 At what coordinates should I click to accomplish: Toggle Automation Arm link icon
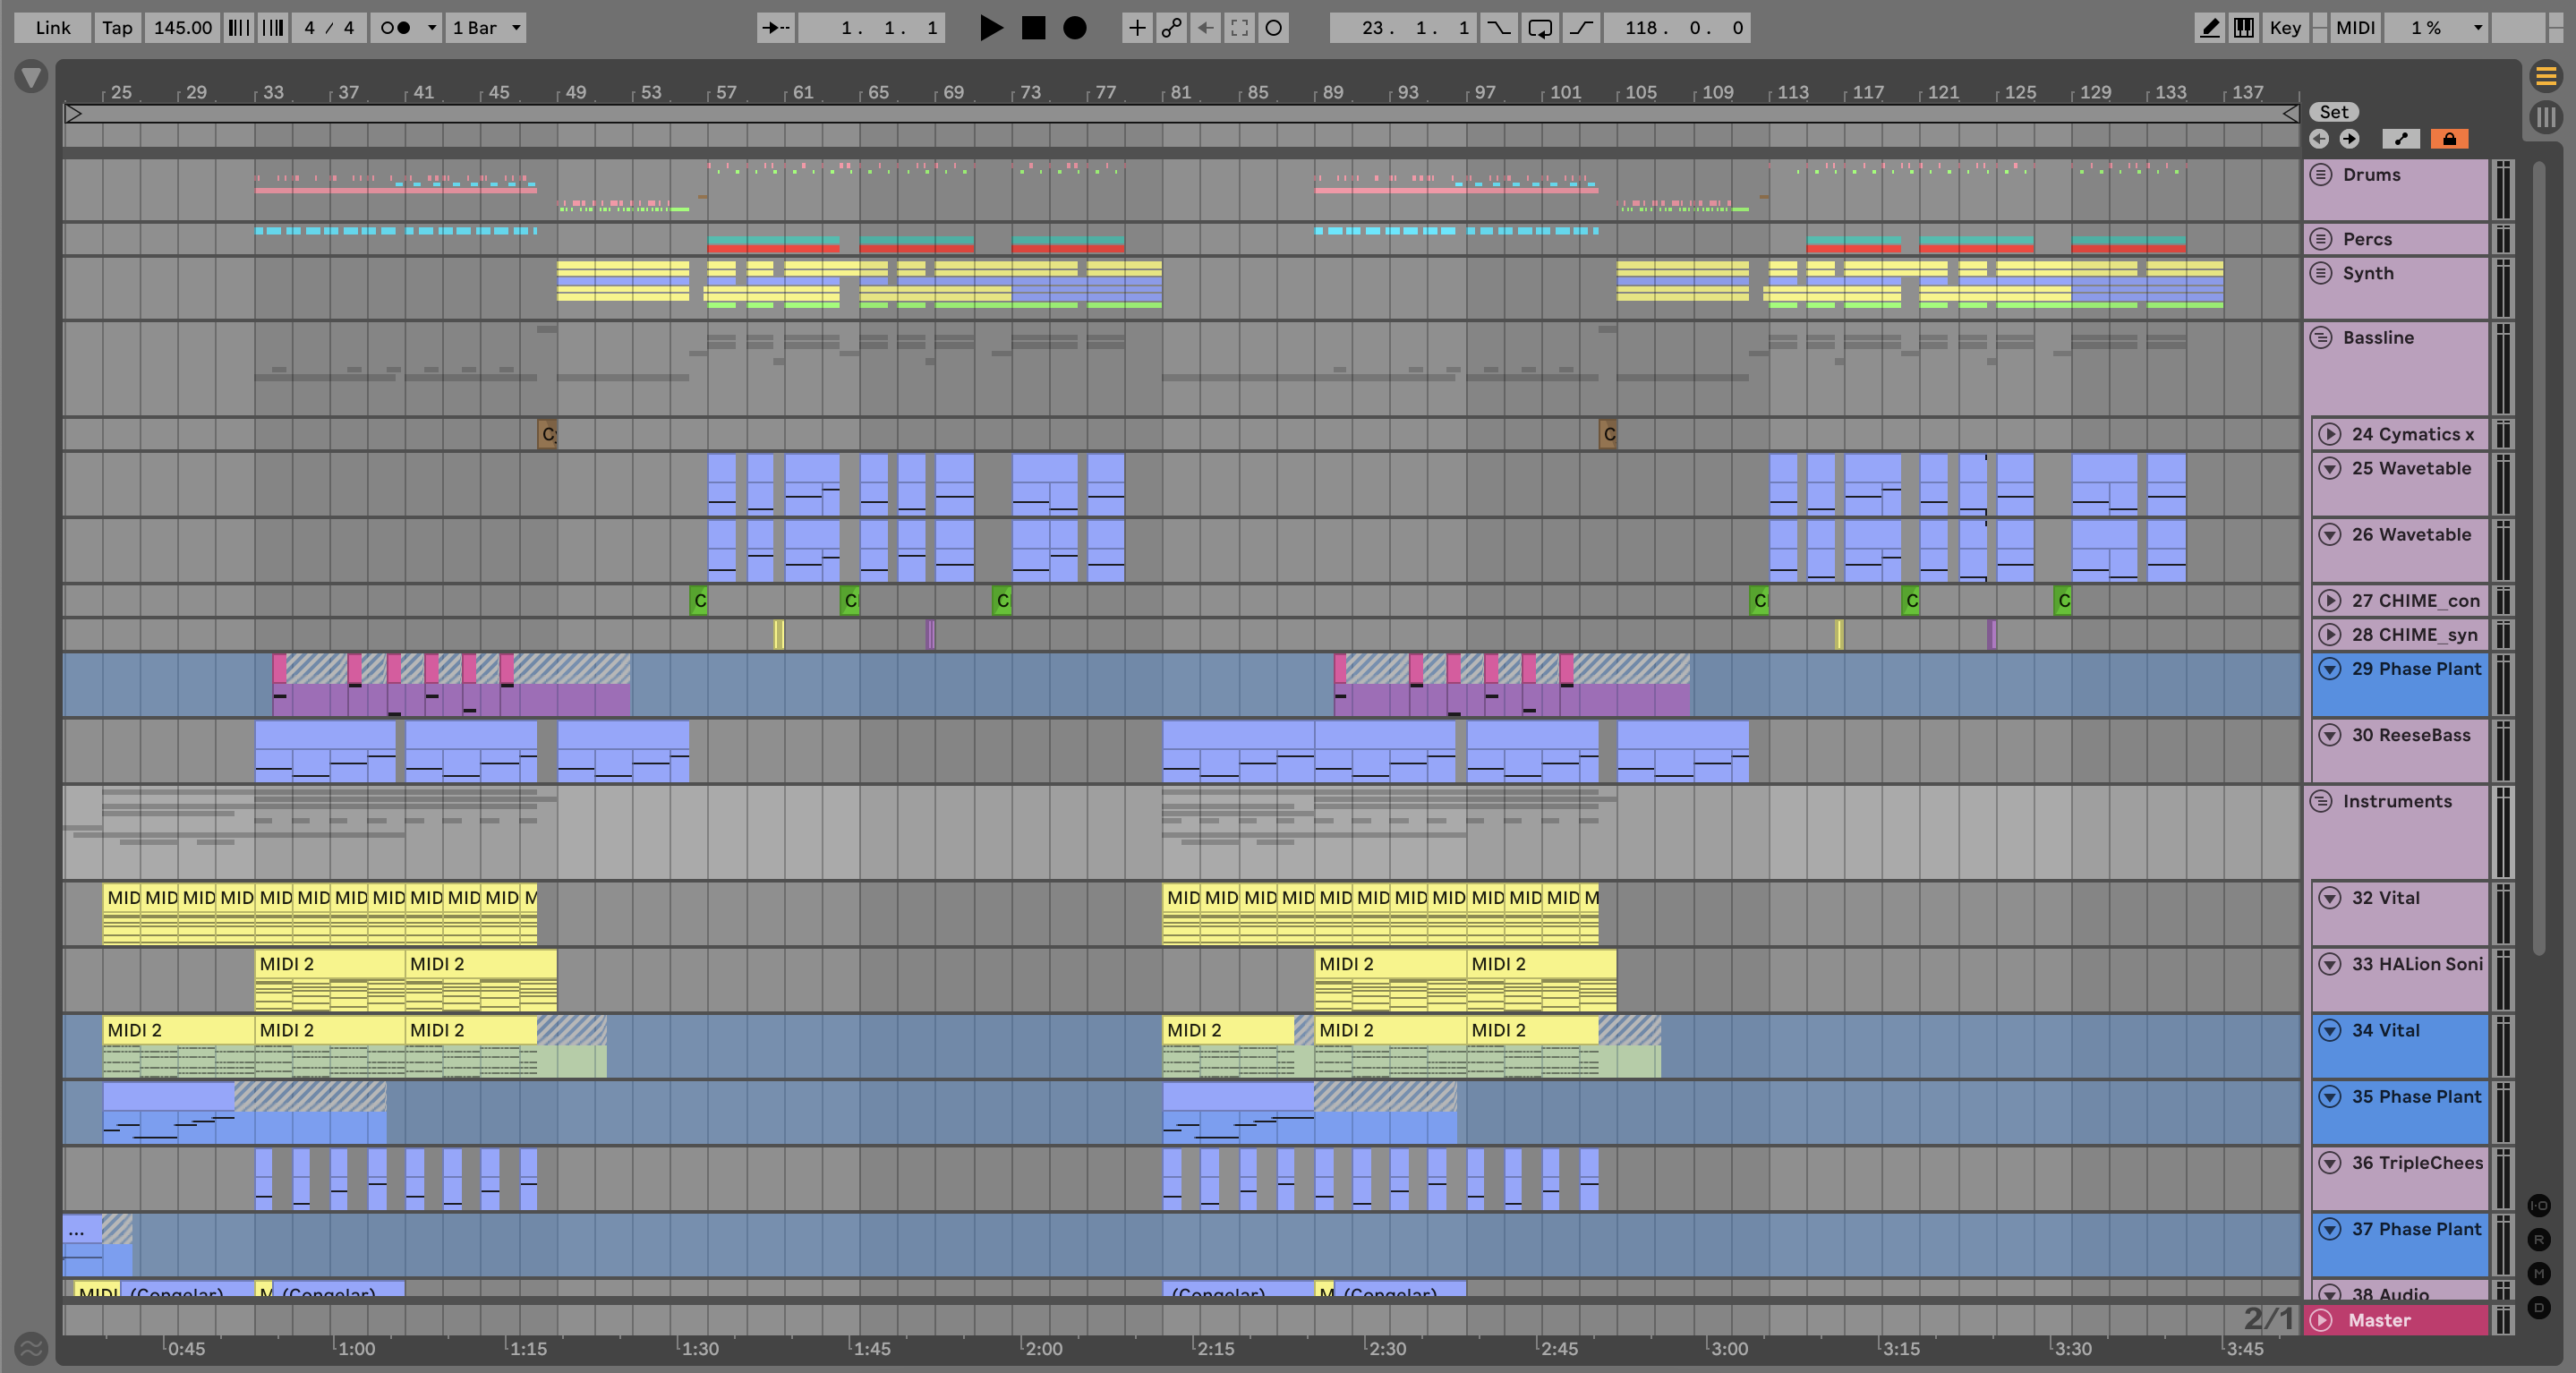tap(1171, 28)
